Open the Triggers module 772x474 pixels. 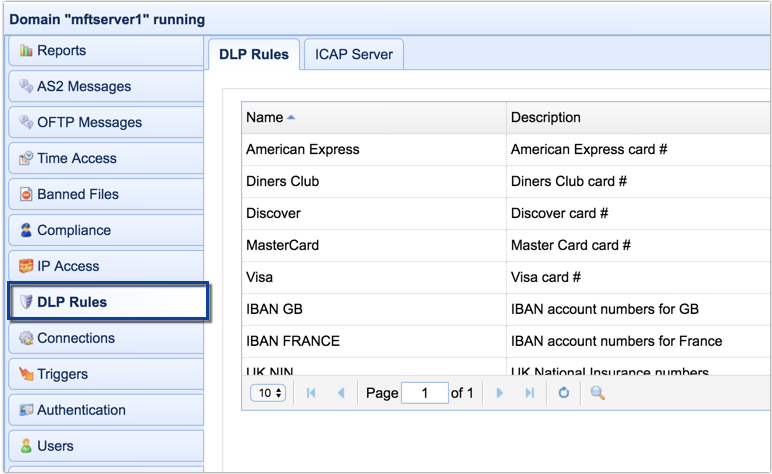(106, 374)
